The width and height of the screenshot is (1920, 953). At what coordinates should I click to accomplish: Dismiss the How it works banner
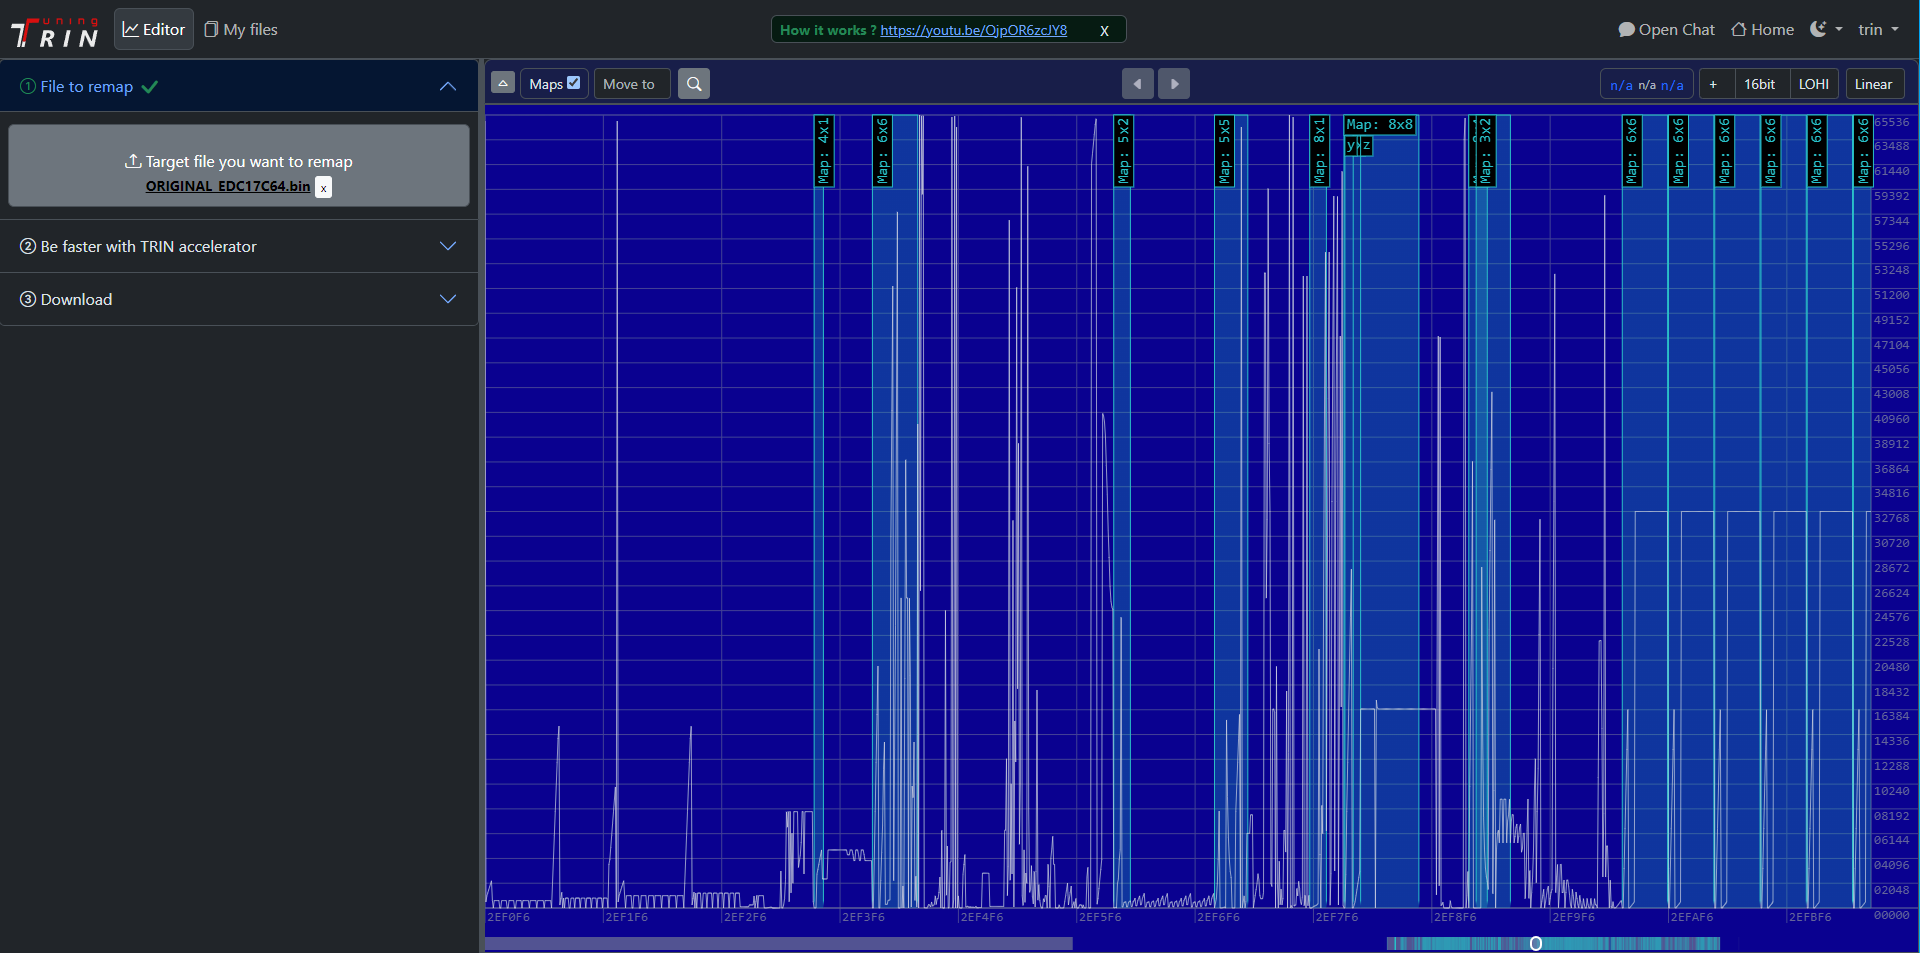(x=1104, y=31)
